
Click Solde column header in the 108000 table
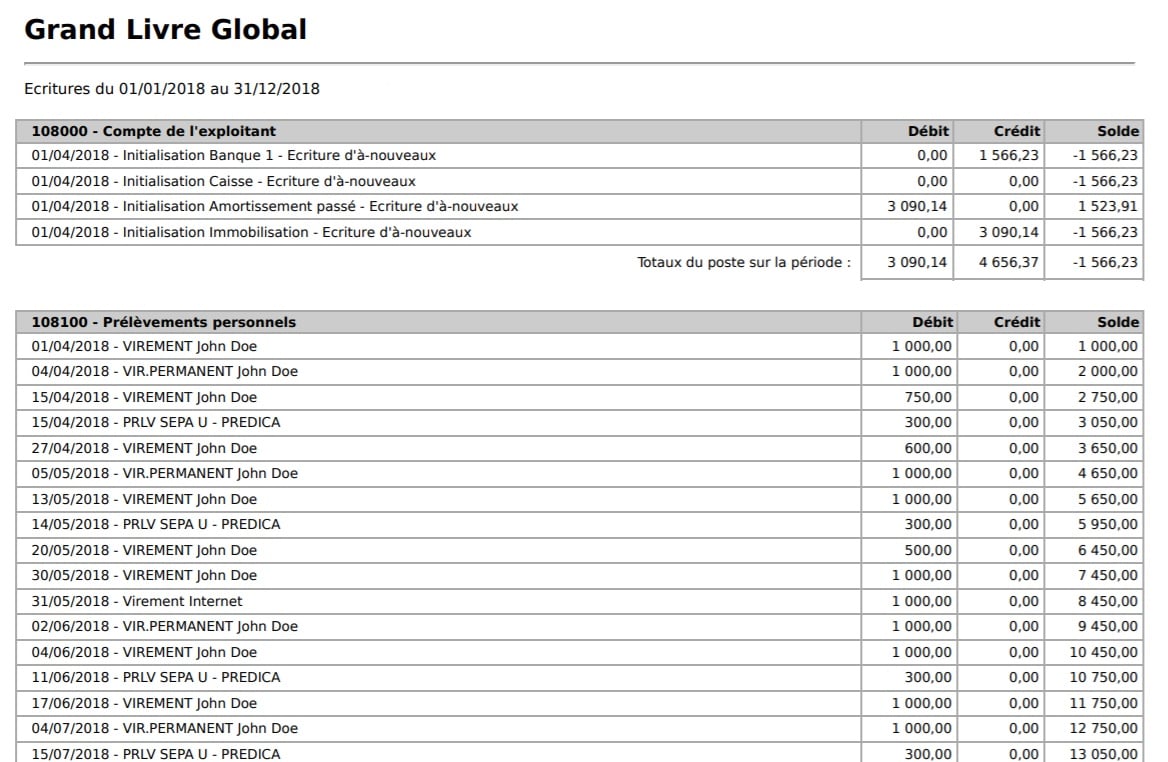pos(1117,131)
